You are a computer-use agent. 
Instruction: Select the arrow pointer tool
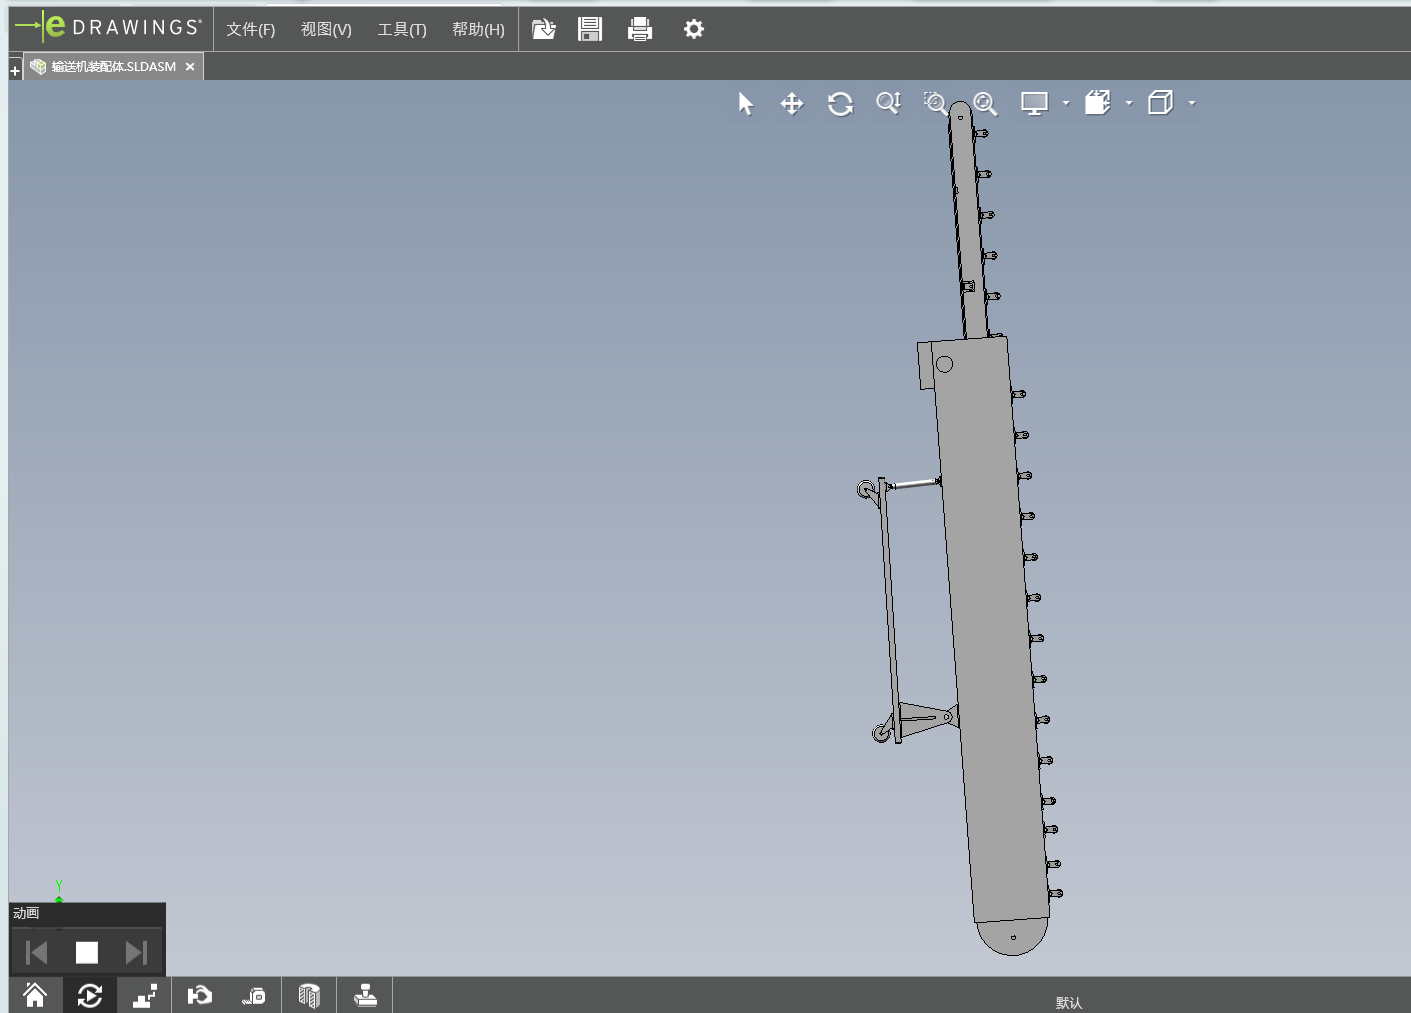(745, 104)
